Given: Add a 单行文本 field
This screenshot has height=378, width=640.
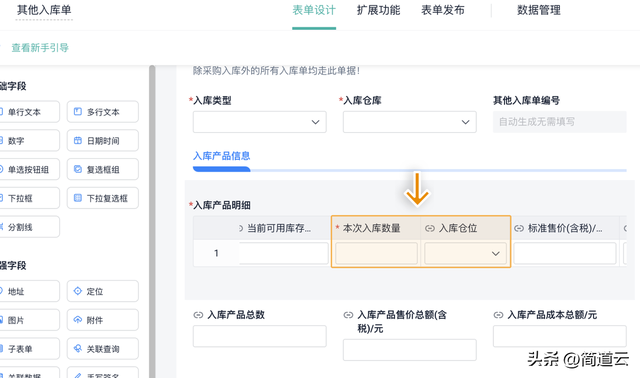Looking at the screenshot, I should pos(29,112).
